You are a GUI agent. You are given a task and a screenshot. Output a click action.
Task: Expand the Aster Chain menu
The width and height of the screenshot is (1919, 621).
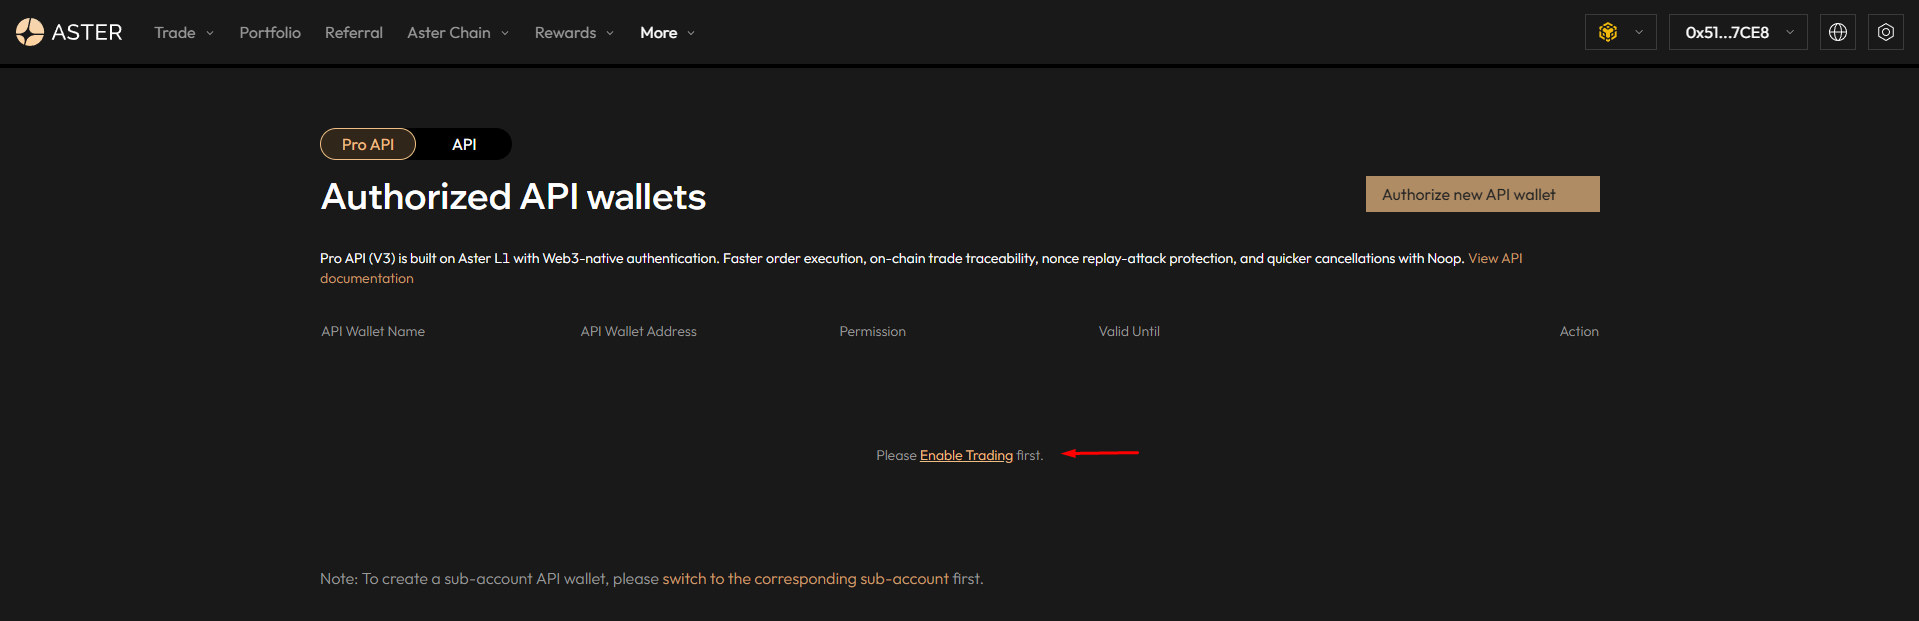point(458,33)
